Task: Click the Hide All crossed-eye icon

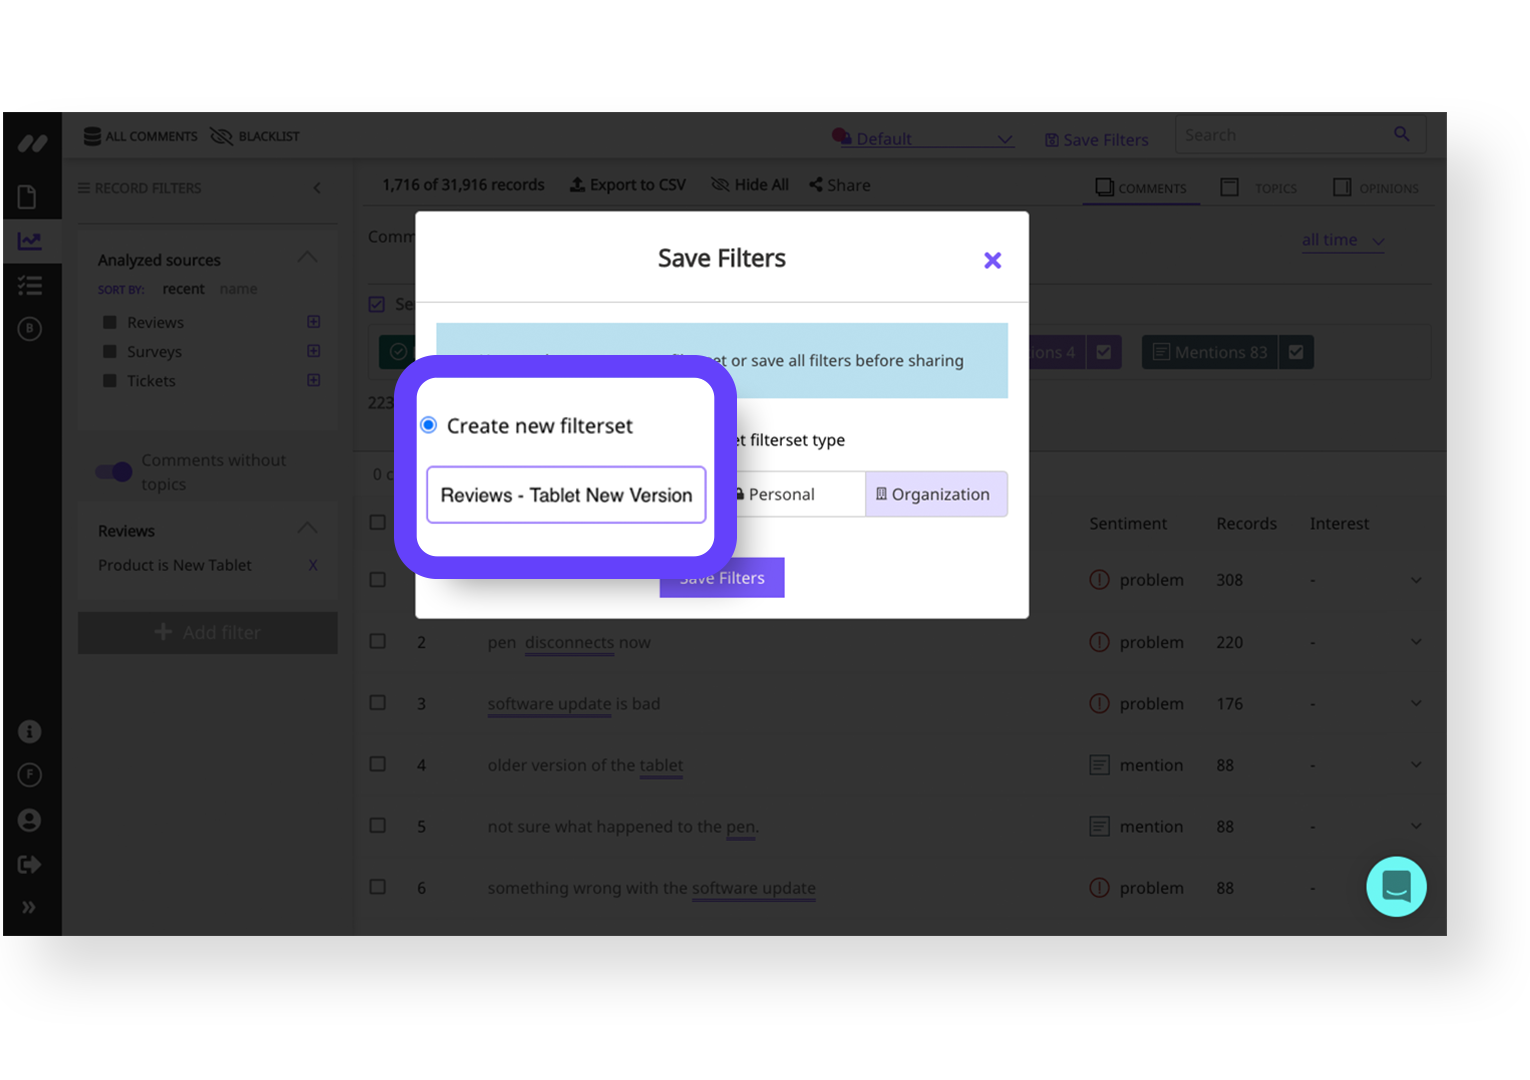Action: pyautogui.click(x=719, y=184)
